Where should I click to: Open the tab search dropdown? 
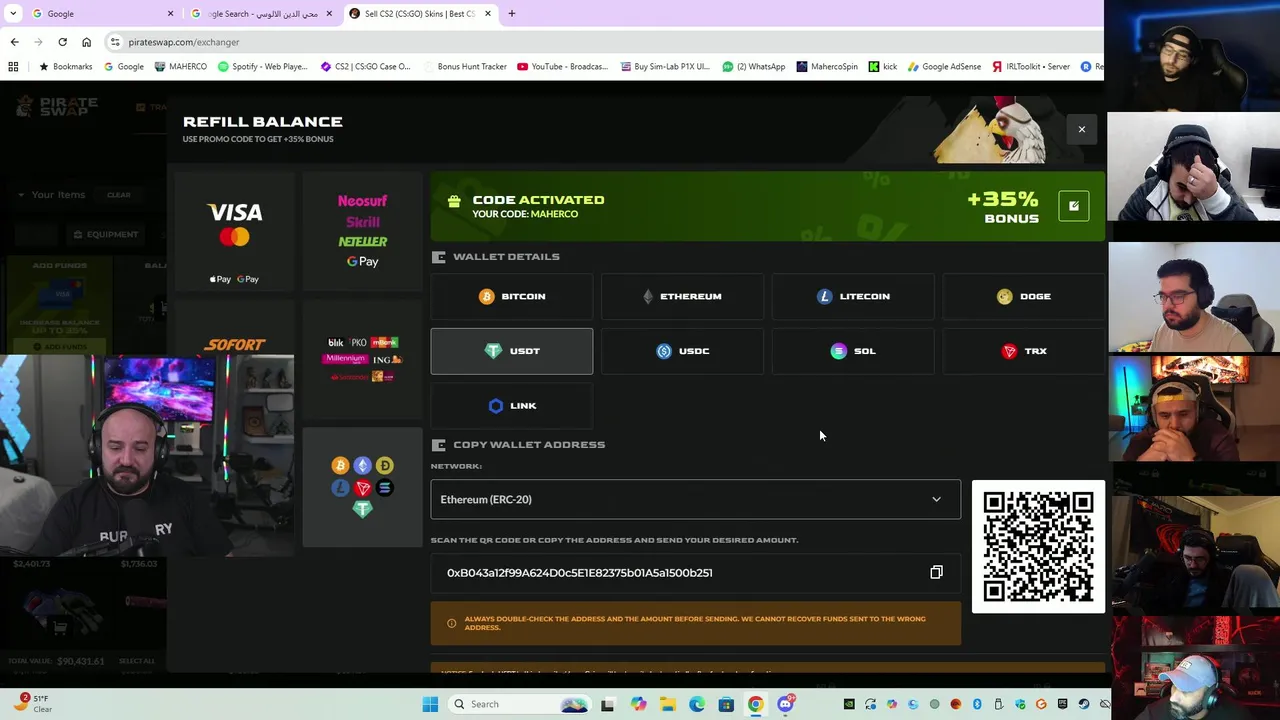pyautogui.click(x=13, y=14)
